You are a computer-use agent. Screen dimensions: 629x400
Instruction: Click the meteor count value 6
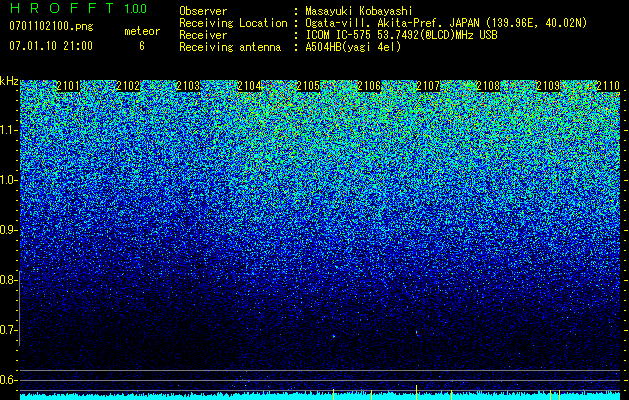coord(142,46)
